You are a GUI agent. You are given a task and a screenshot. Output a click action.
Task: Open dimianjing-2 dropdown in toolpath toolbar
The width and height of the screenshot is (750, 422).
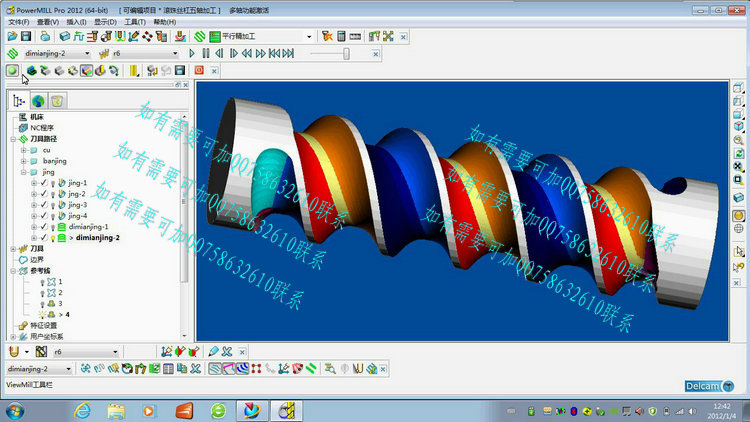[x=68, y=369]
